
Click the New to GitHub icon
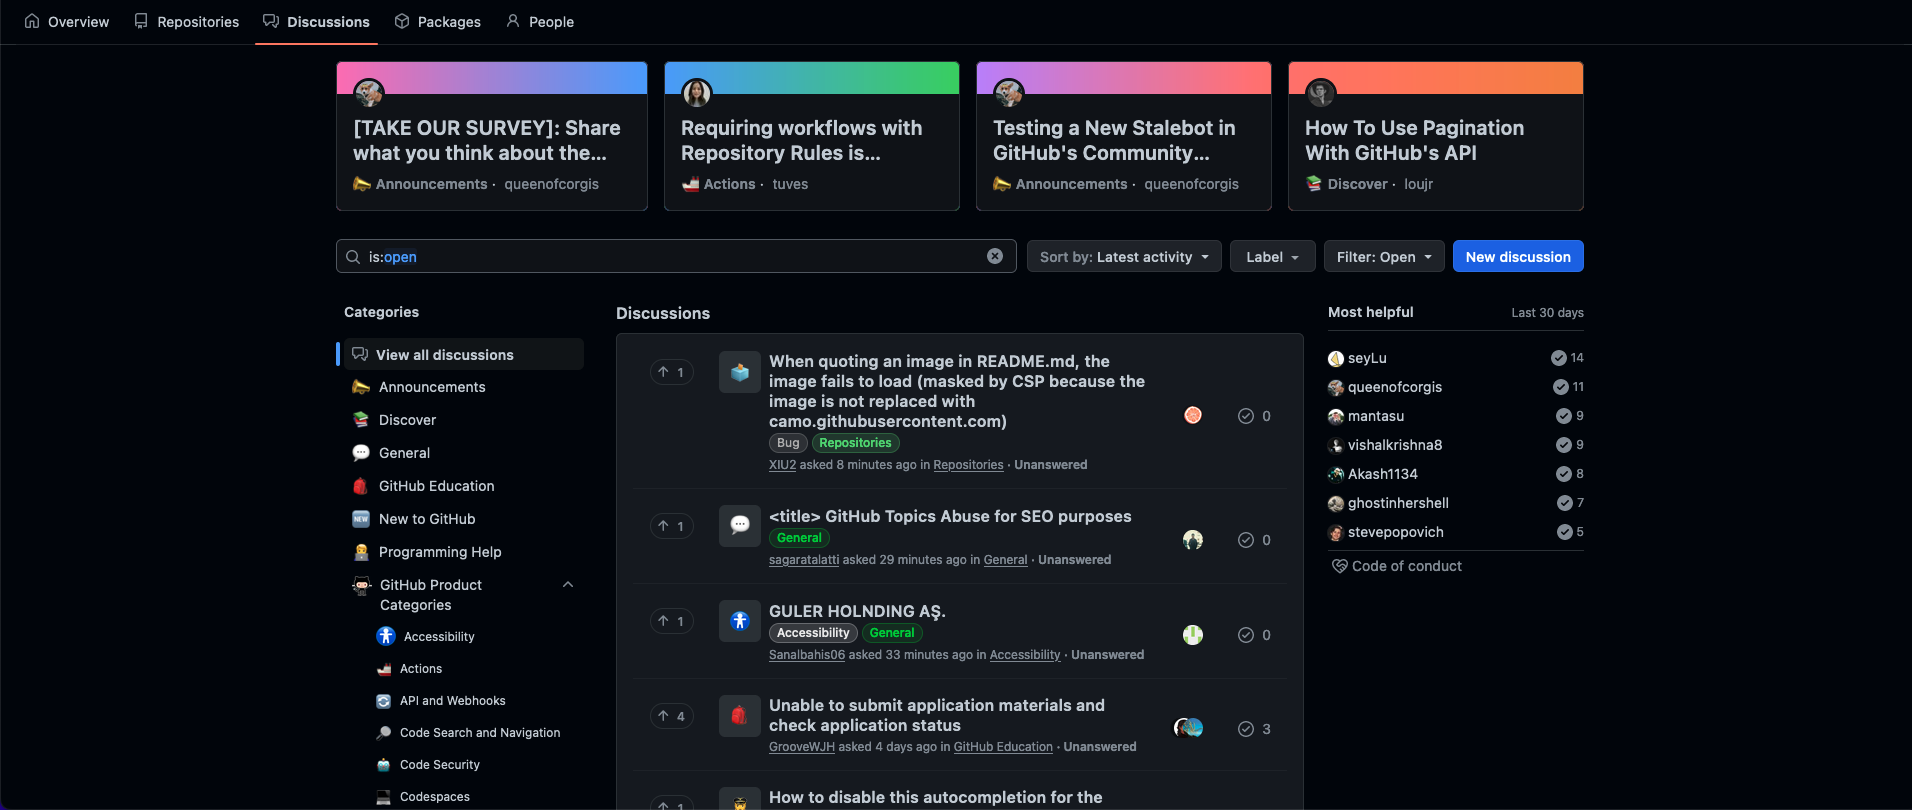361,519
